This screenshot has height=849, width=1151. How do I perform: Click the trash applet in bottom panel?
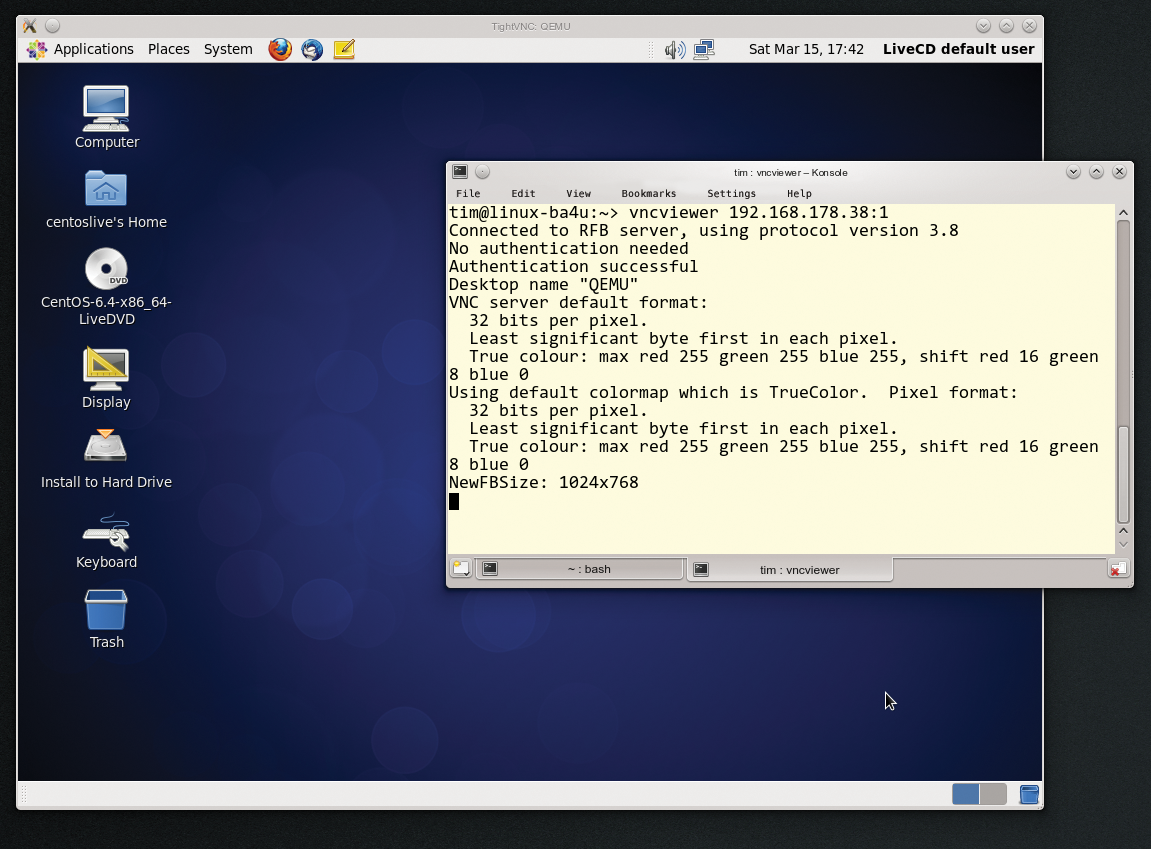click(1028, 794)
